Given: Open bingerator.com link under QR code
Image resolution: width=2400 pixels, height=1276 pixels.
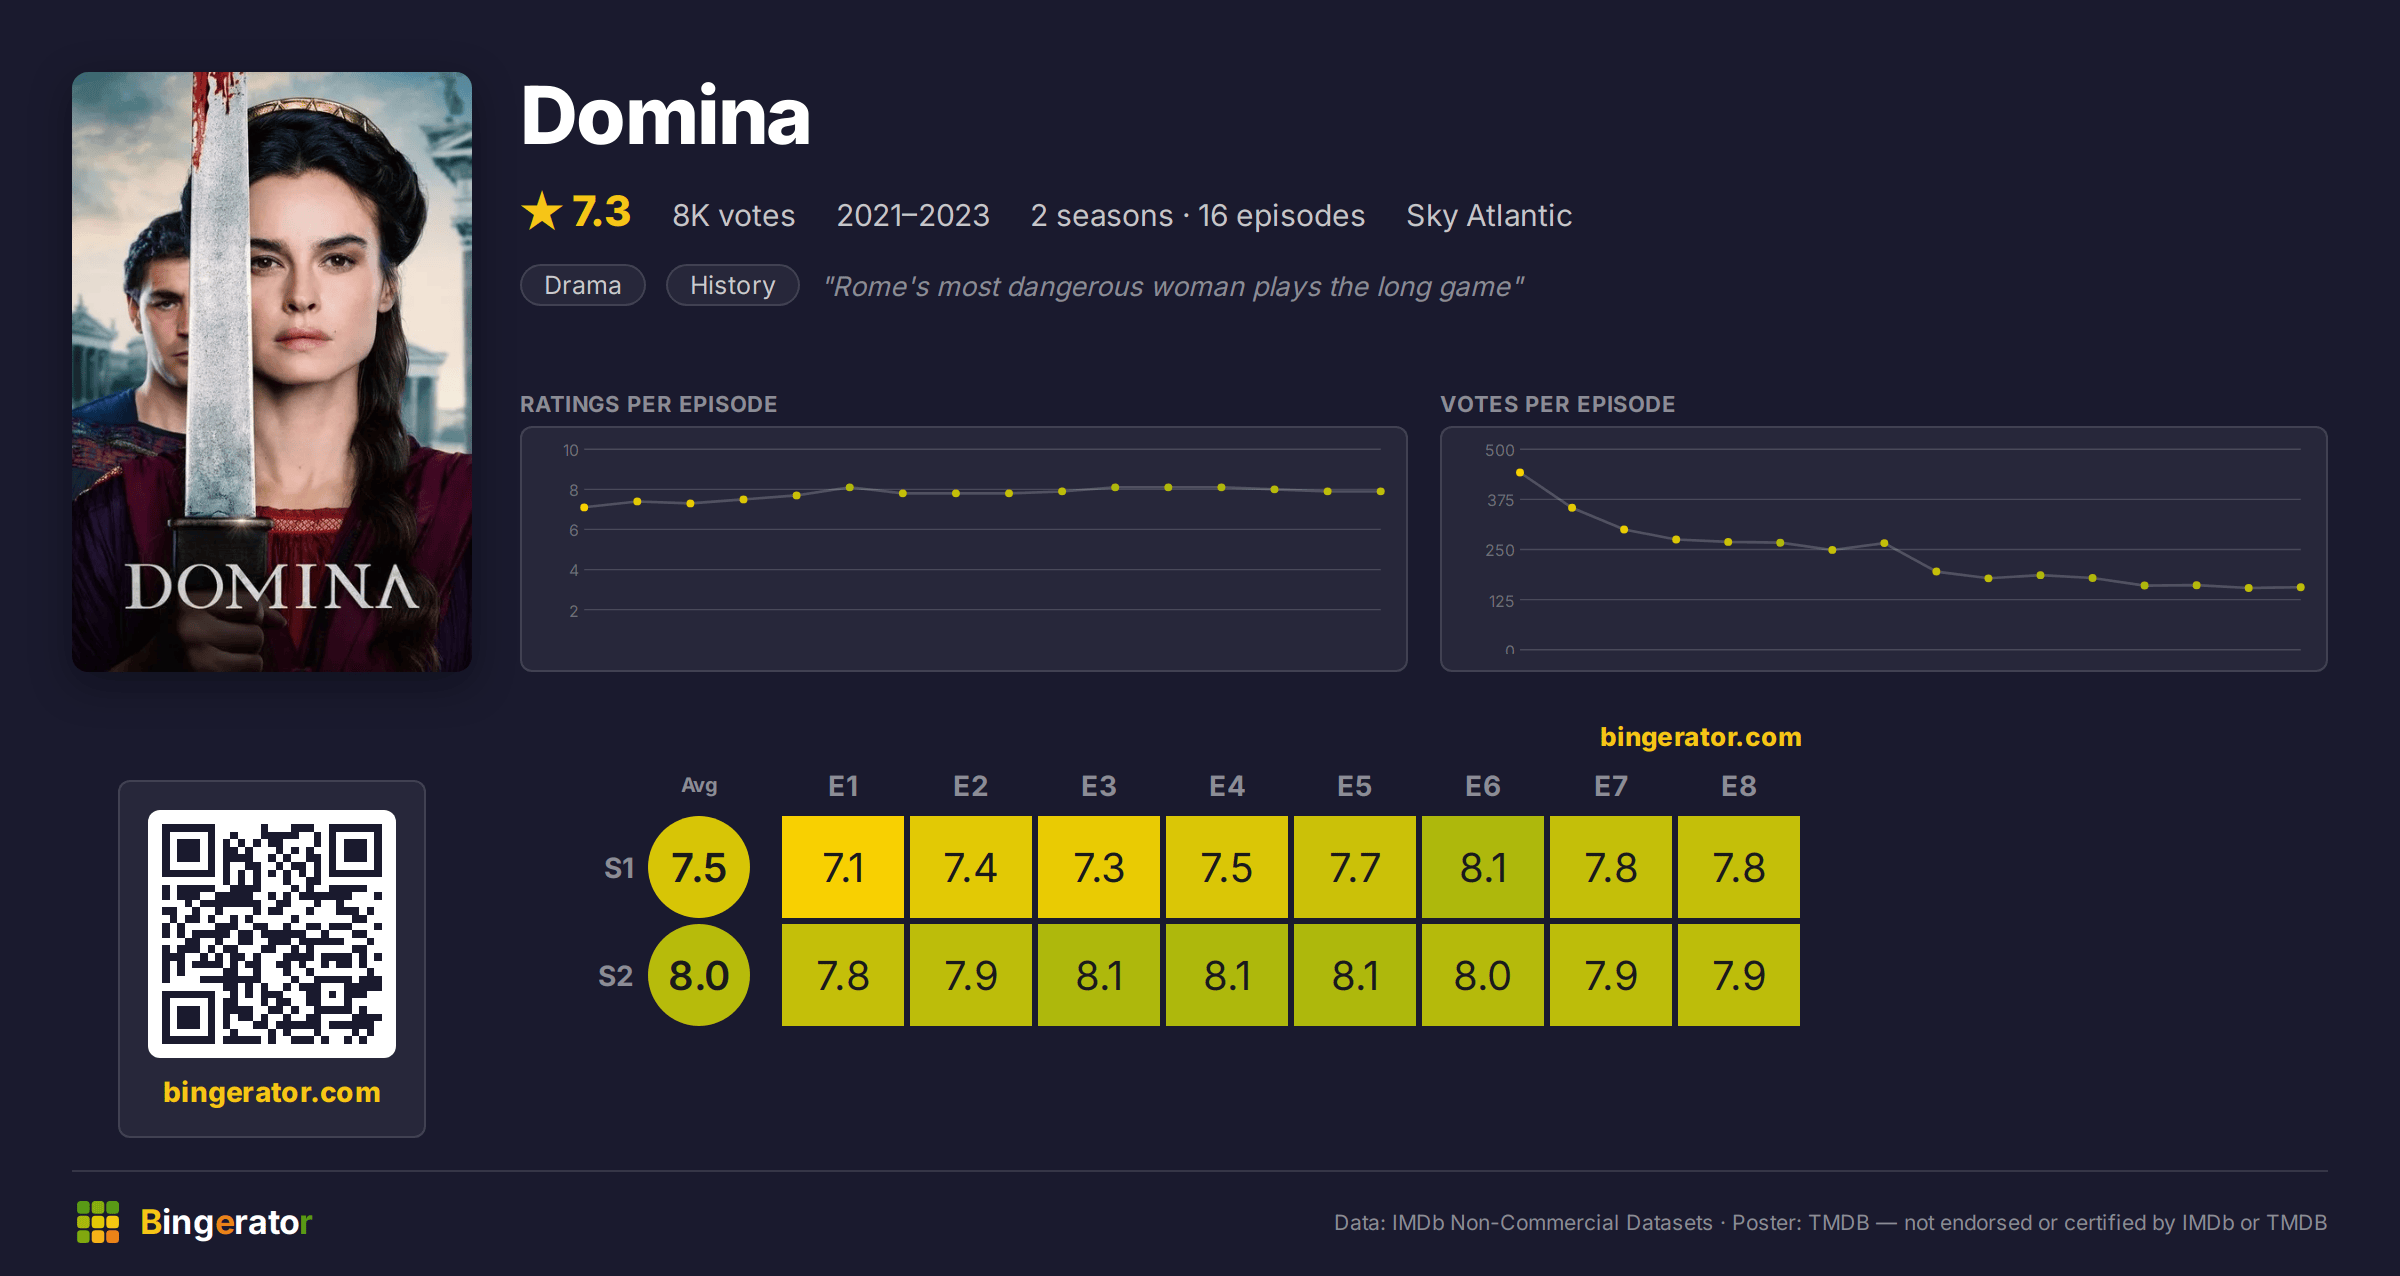Looking at the screenshot, I should pyautogui.click(x=272, y=1092).
